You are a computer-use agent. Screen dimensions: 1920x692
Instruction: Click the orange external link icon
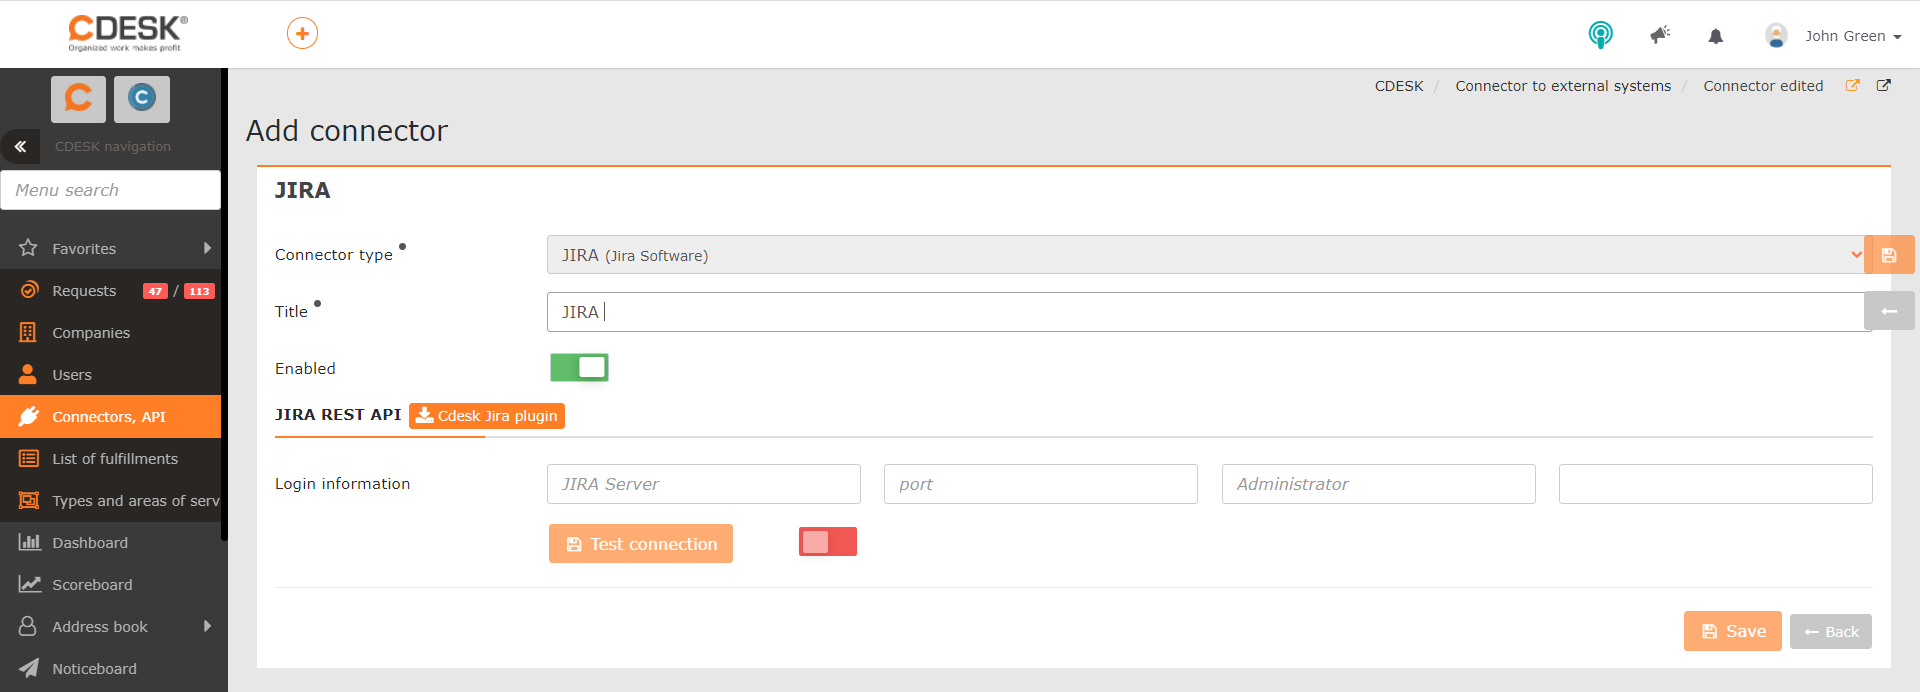[x=1852, y=86]
